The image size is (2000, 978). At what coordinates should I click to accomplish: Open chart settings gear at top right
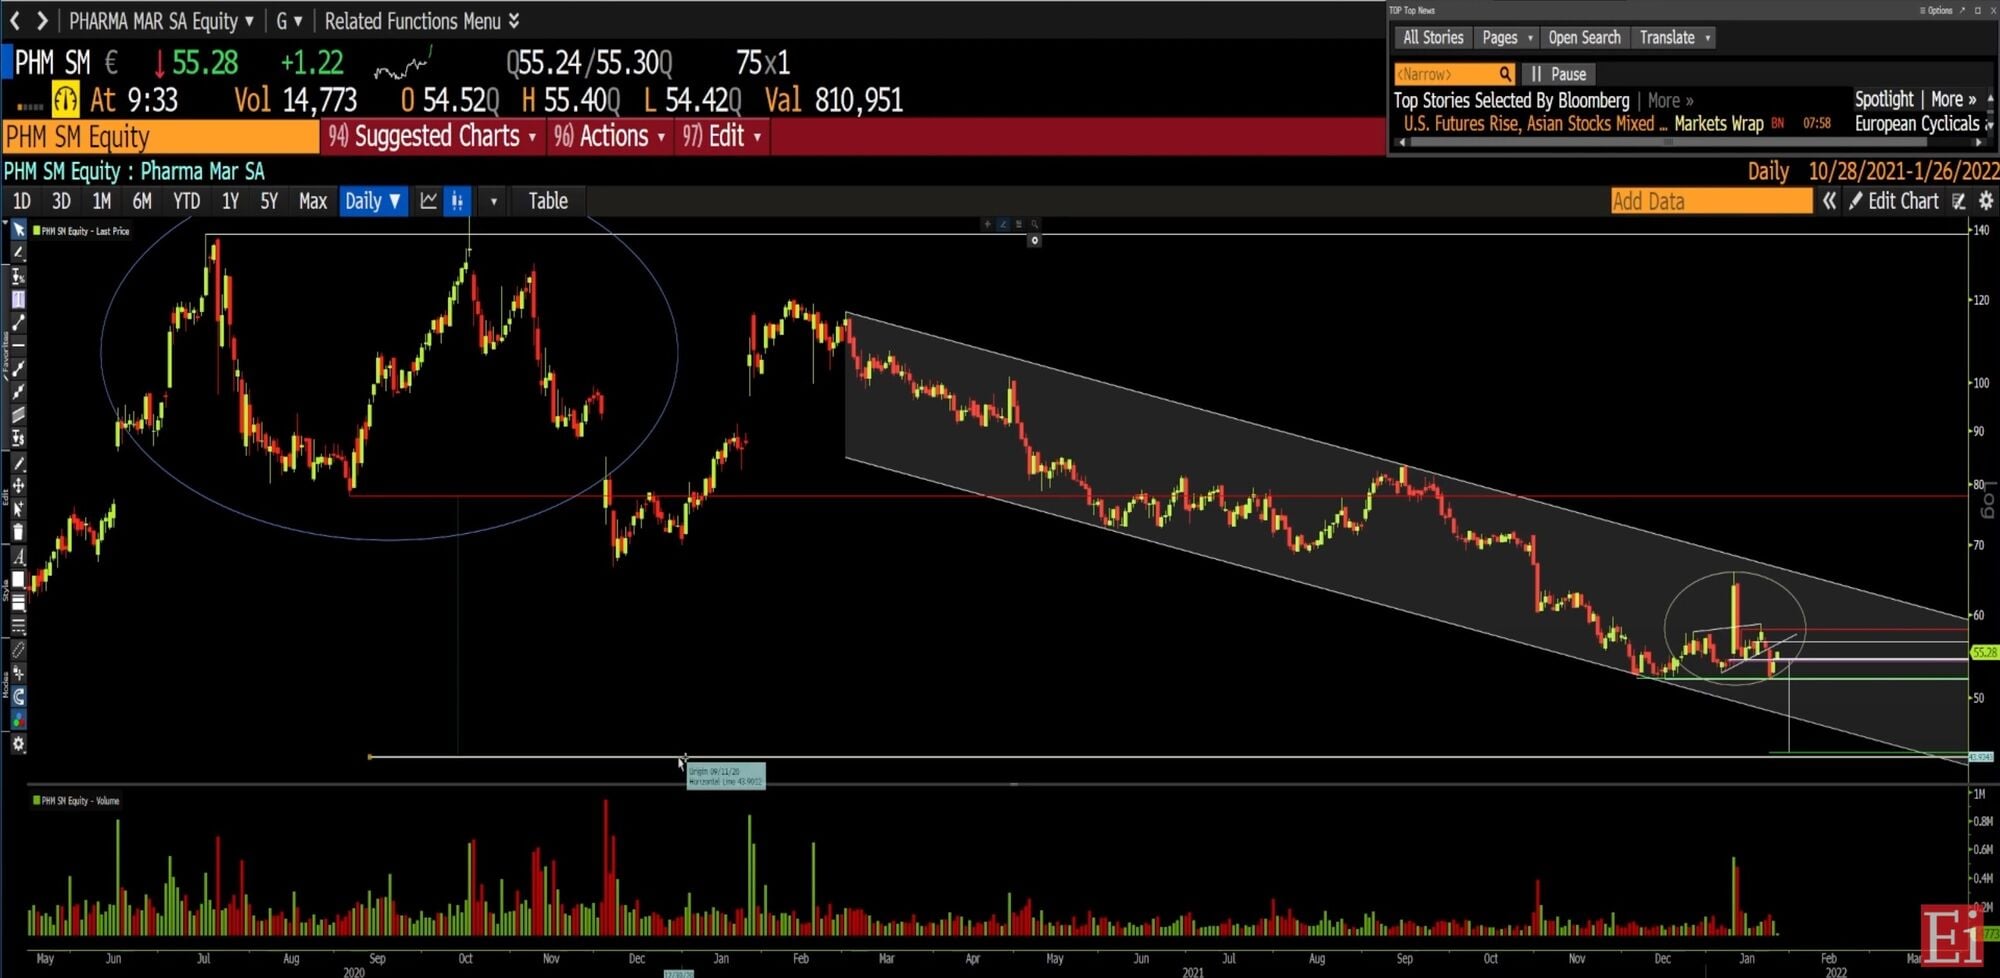(1986, 201)
